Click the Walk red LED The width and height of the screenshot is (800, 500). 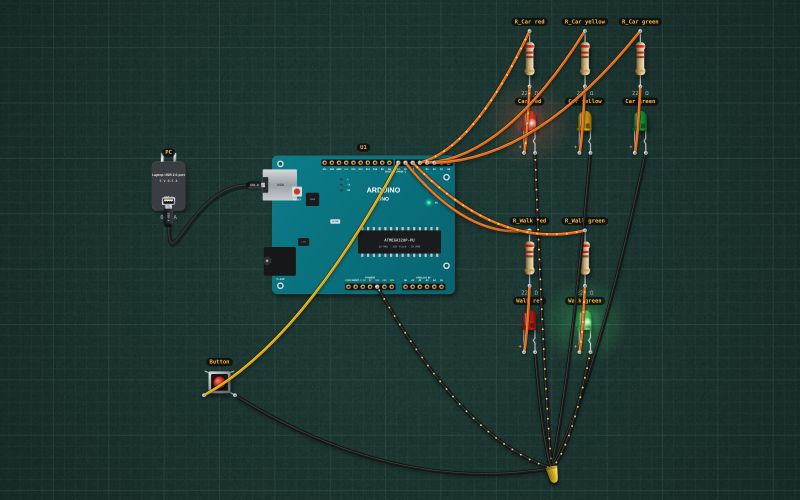click(529, 322)
